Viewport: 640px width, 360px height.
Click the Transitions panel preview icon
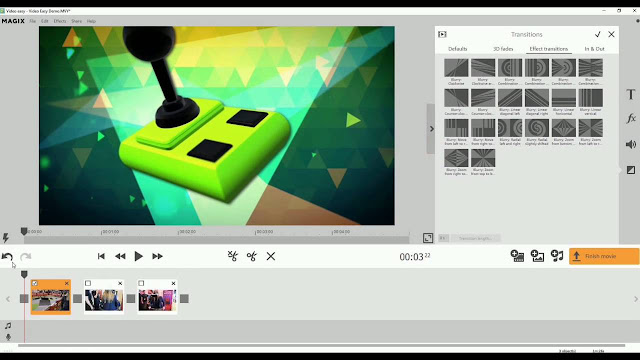[x=442, y=34]
